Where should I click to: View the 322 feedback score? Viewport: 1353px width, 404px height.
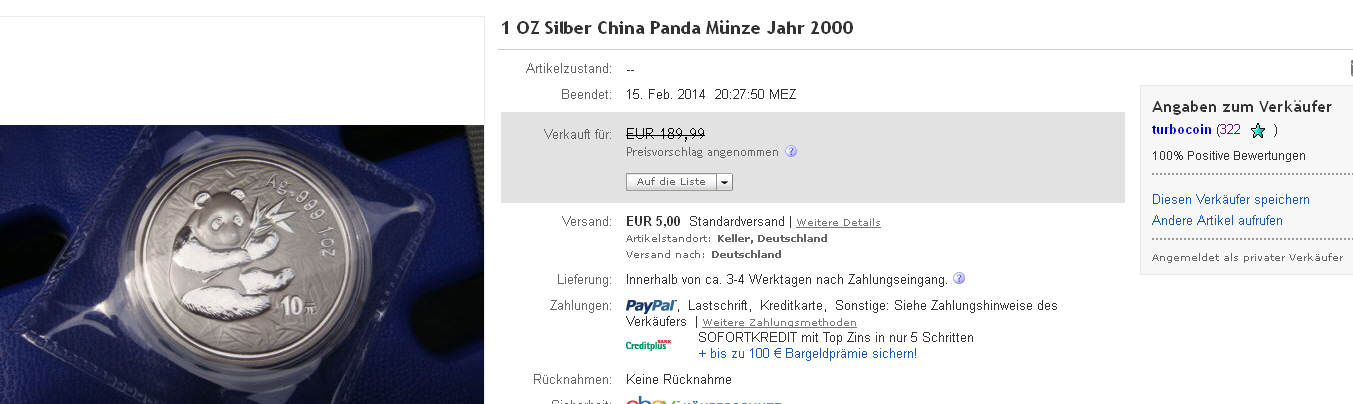click(x=1229, y=130)
